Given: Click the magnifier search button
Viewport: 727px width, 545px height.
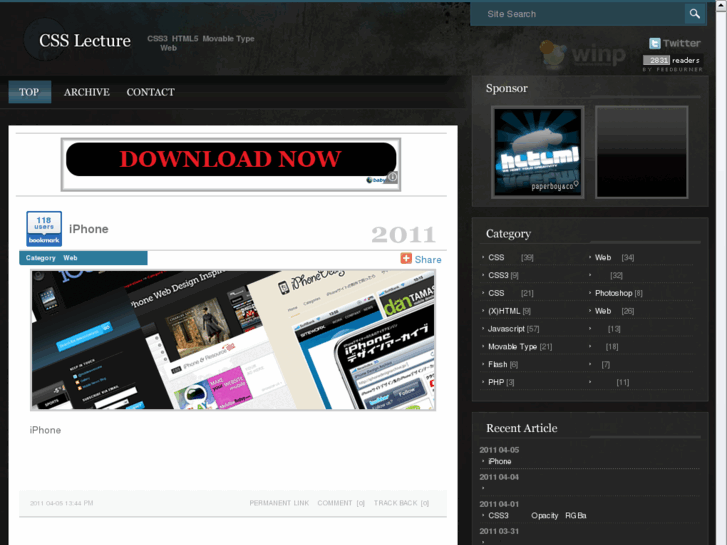Looking at the screenshot, I should coord(695,14).
